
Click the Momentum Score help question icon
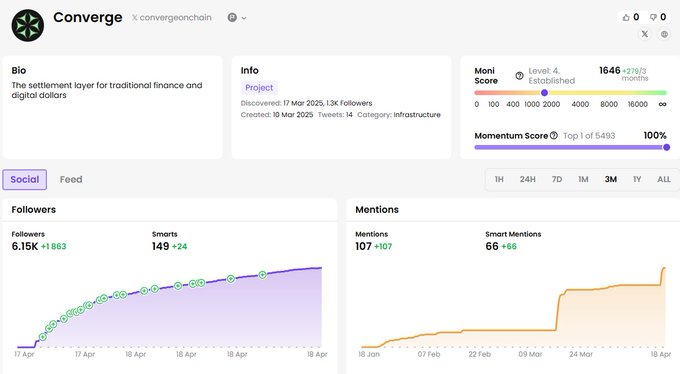554,135
